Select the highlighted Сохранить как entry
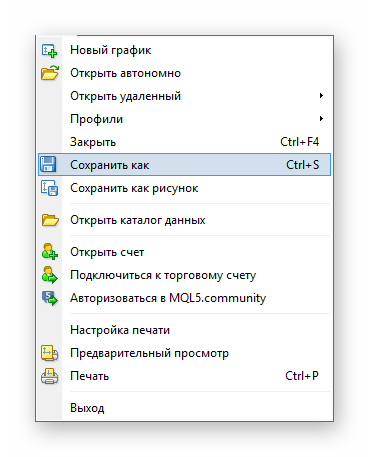Screen dimensions: 369x457 click(x=184, y=165)
